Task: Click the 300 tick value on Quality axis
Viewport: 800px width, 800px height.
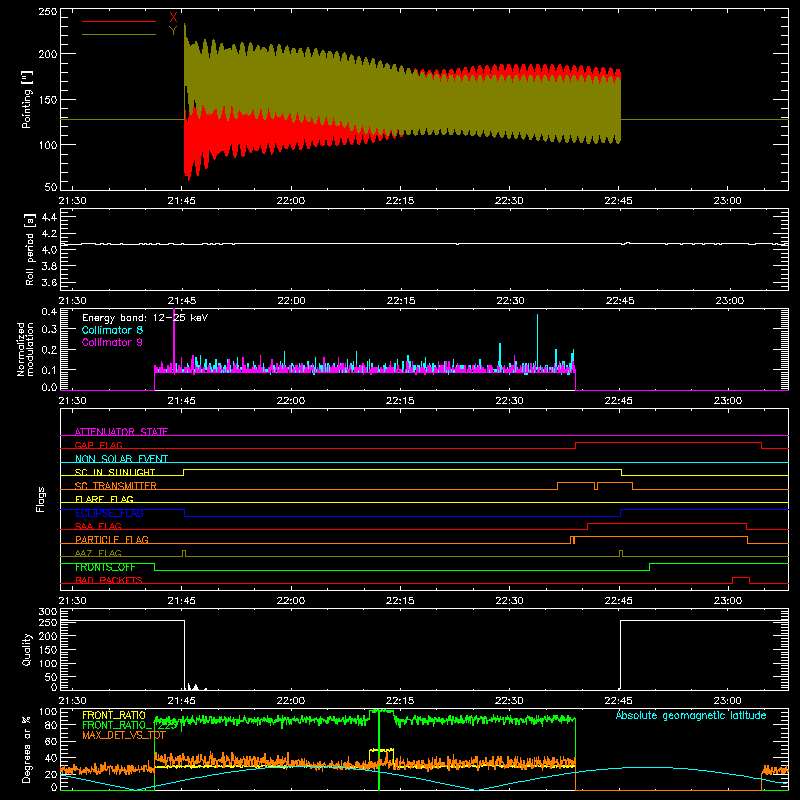Action: coord(48,612)
